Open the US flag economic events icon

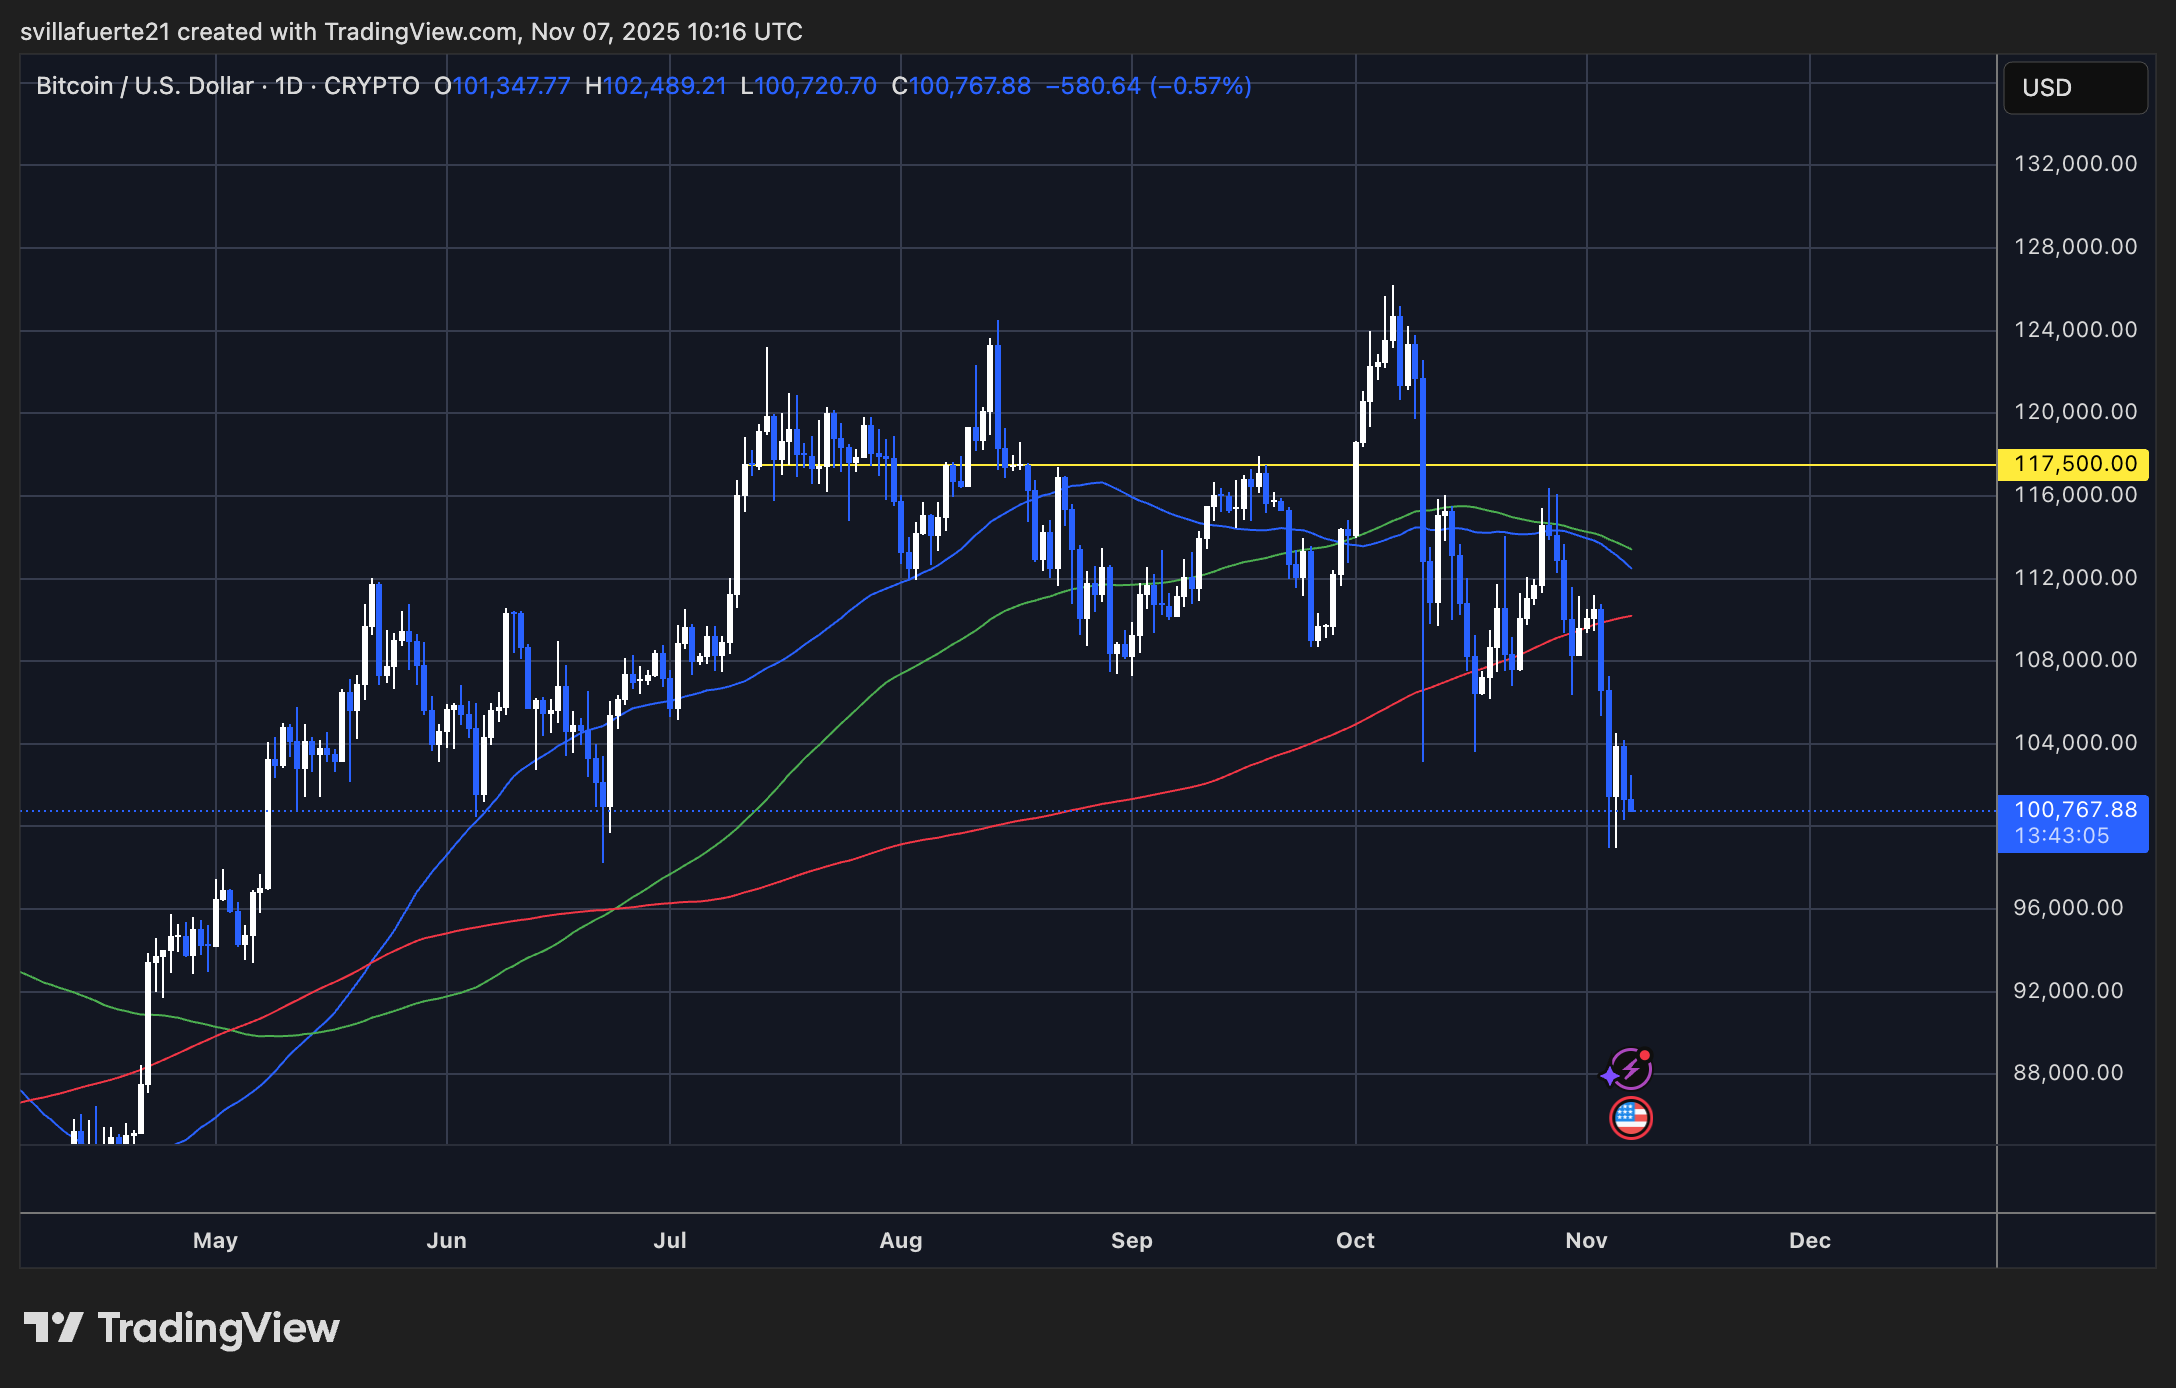(x=1630, y=1117)
